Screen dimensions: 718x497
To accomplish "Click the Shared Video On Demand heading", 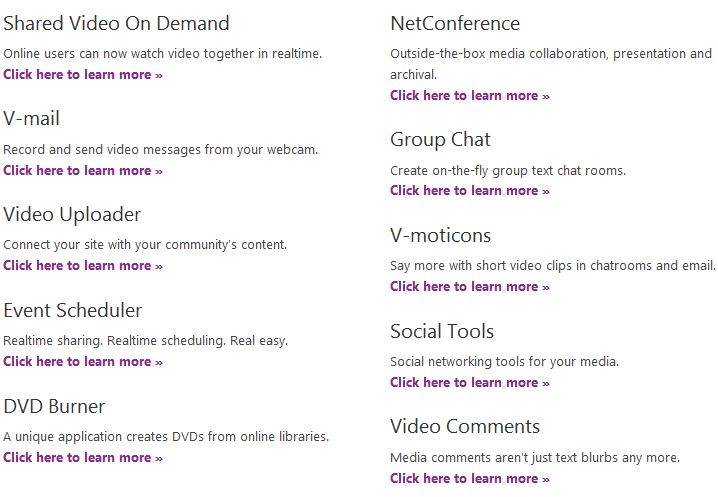I will [116, 23].
